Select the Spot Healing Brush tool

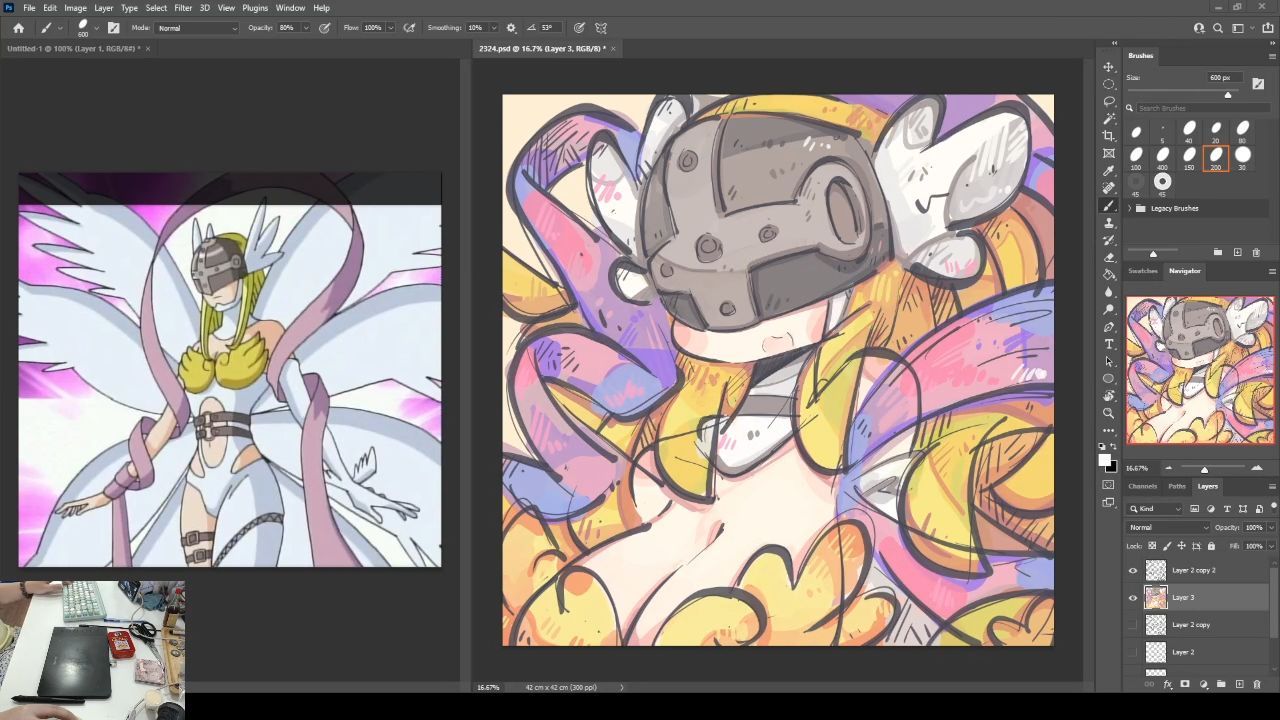point(1108,188)
